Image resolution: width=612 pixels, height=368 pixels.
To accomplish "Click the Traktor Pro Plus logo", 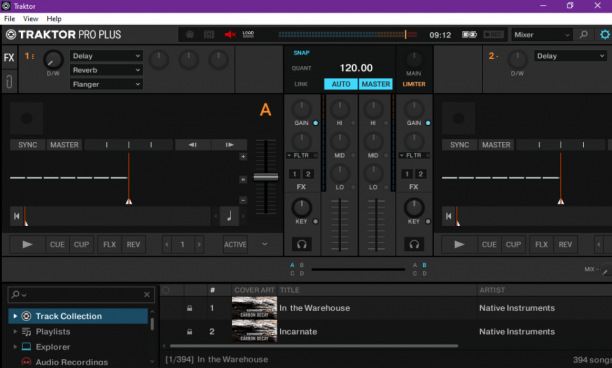I will (x=64, y=35).
